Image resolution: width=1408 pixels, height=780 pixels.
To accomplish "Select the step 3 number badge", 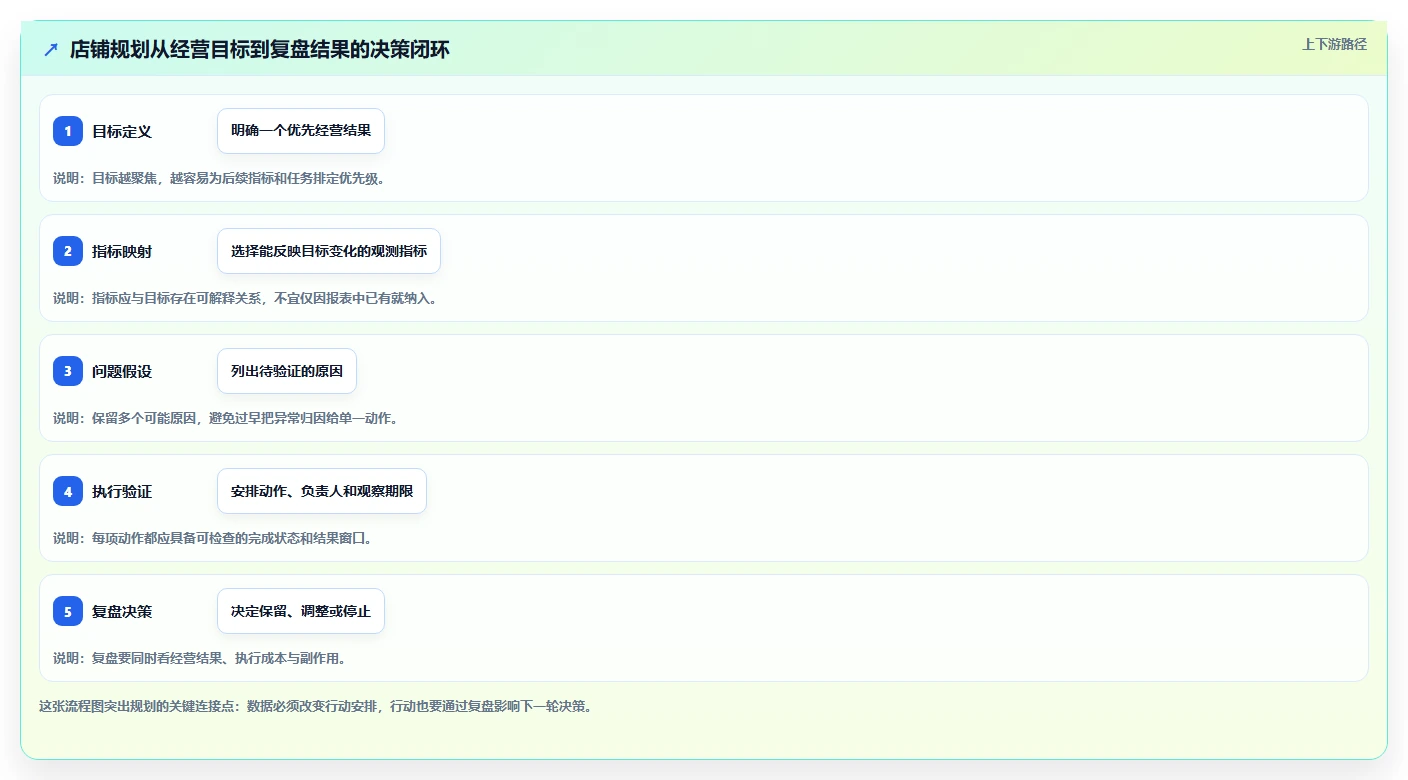I will point(68,371).
